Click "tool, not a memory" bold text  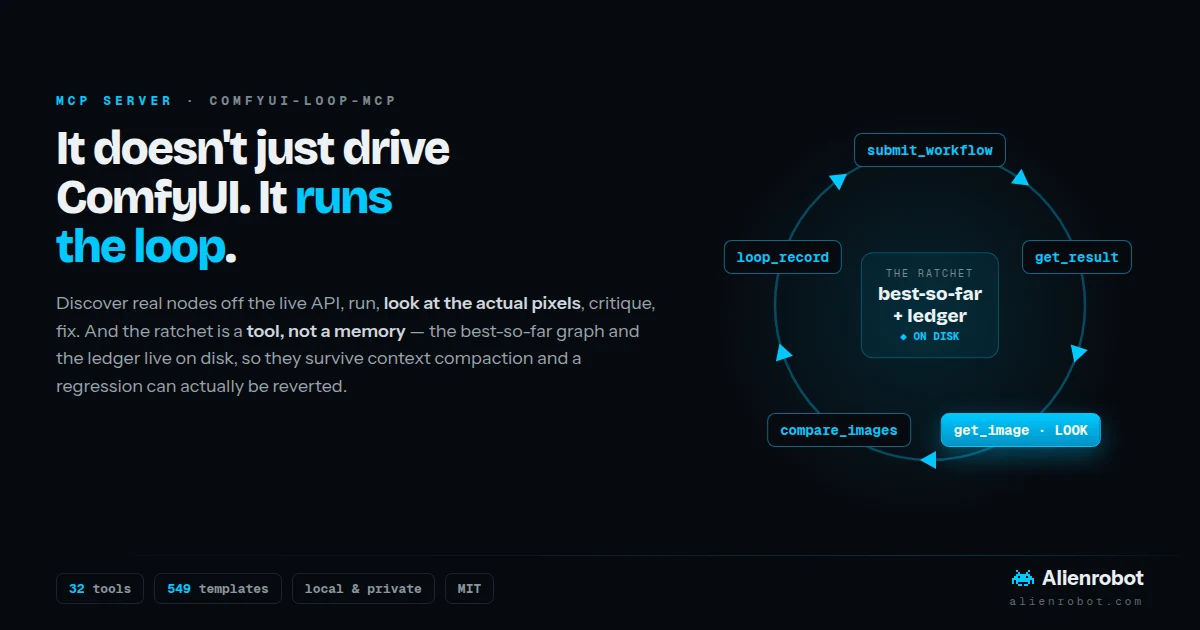coord(326,330)
